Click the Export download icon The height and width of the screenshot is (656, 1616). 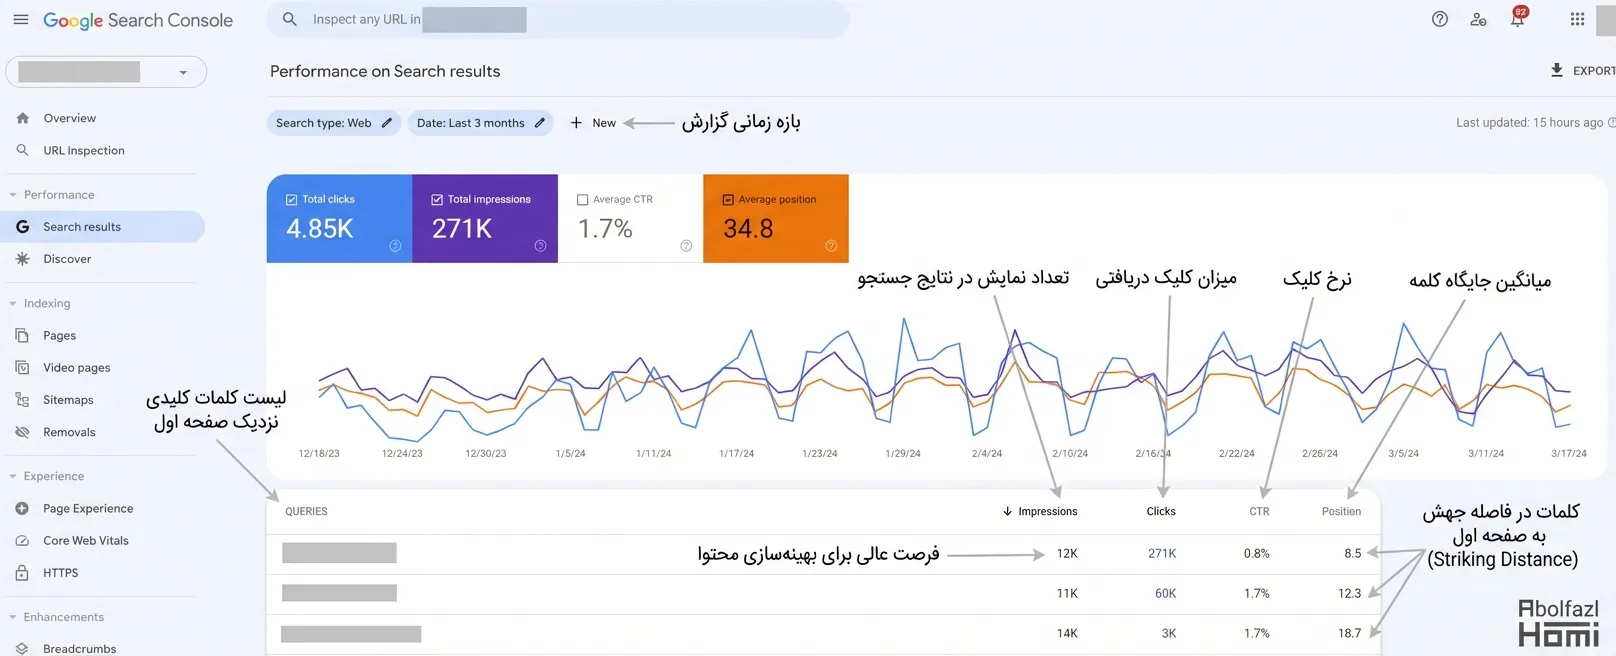coord(1557,70)
